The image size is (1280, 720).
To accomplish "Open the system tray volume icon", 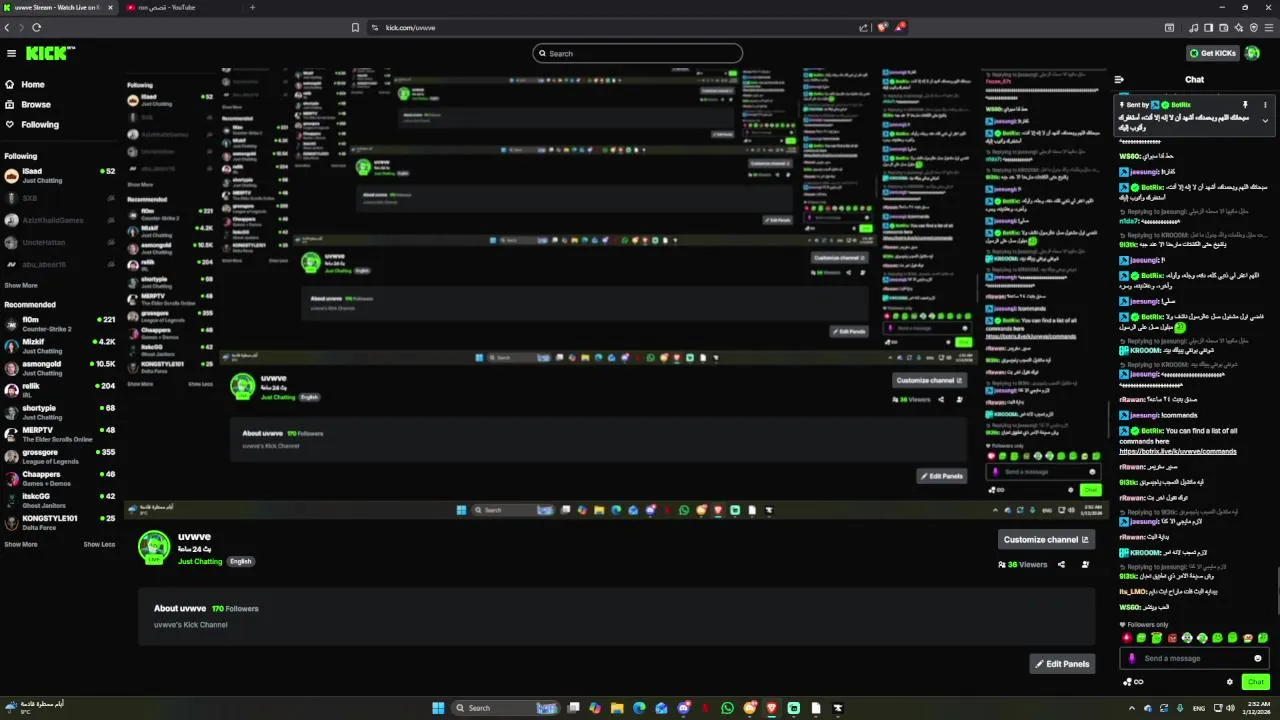I will 1230,708.
